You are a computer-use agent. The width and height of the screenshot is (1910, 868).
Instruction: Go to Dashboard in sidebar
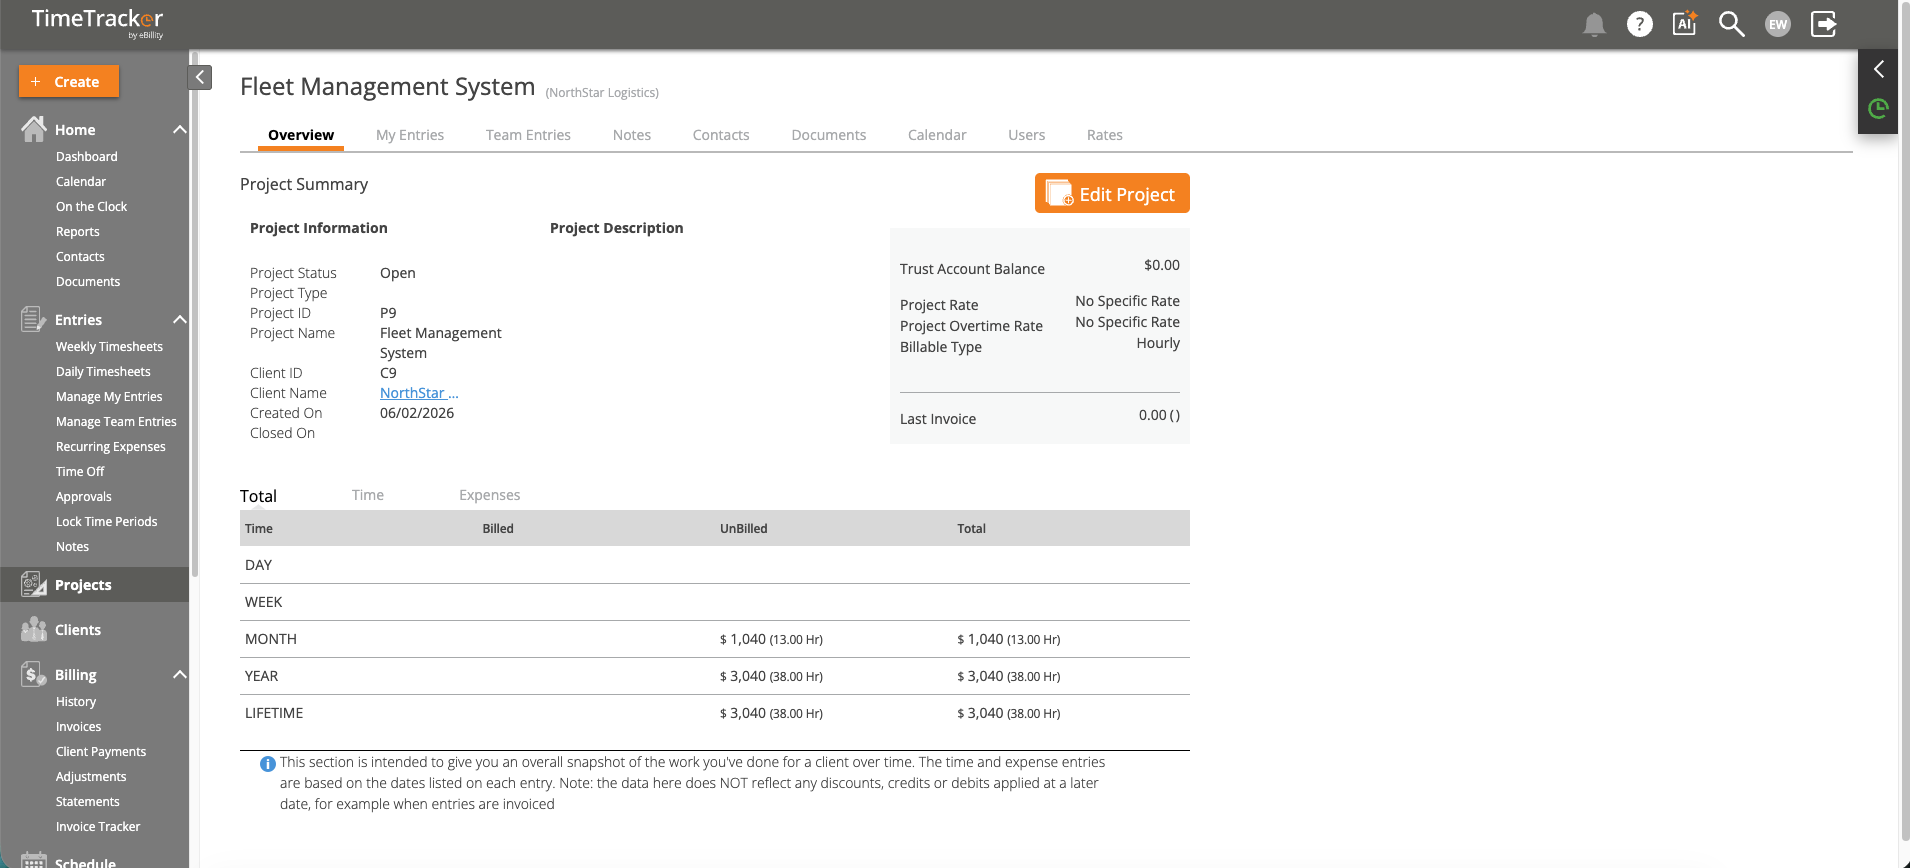[87, 157]
